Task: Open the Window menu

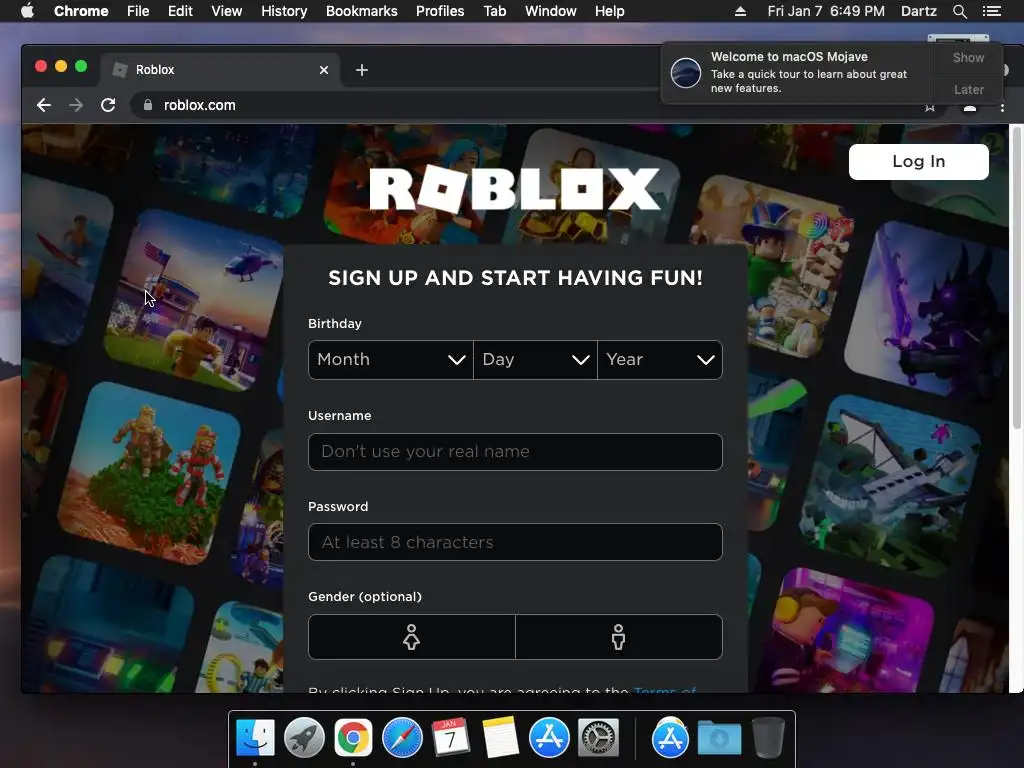Action: coord(551,11)
